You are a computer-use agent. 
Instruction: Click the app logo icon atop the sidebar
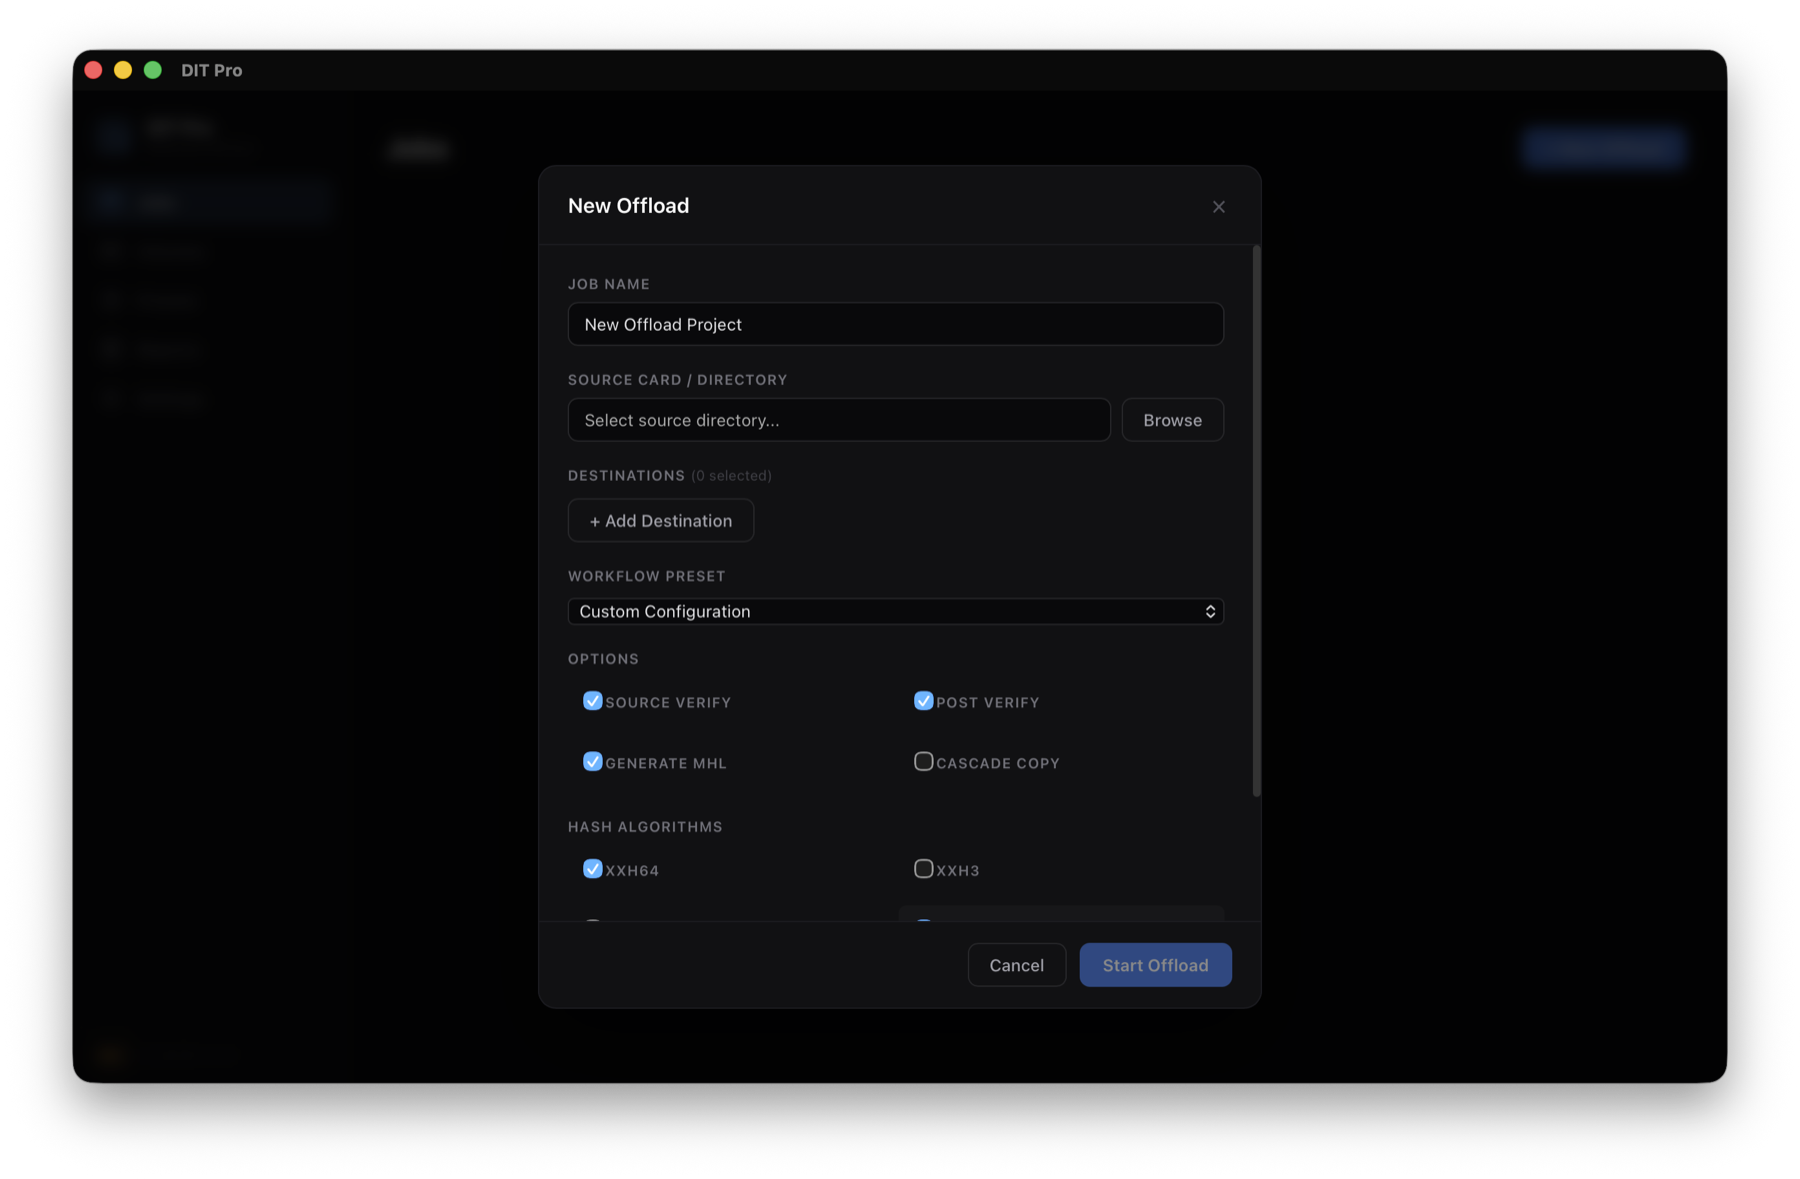(113, 136)
